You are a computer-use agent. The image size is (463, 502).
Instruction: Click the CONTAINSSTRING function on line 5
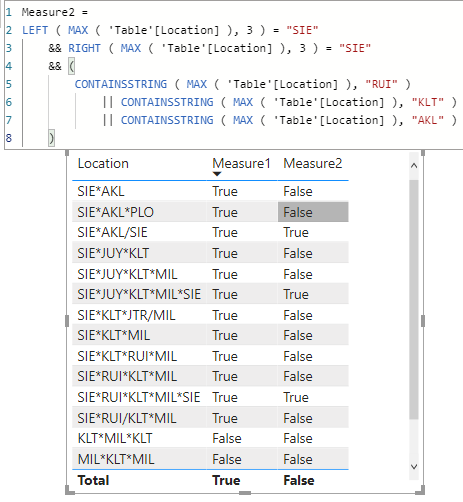point(121,84)
